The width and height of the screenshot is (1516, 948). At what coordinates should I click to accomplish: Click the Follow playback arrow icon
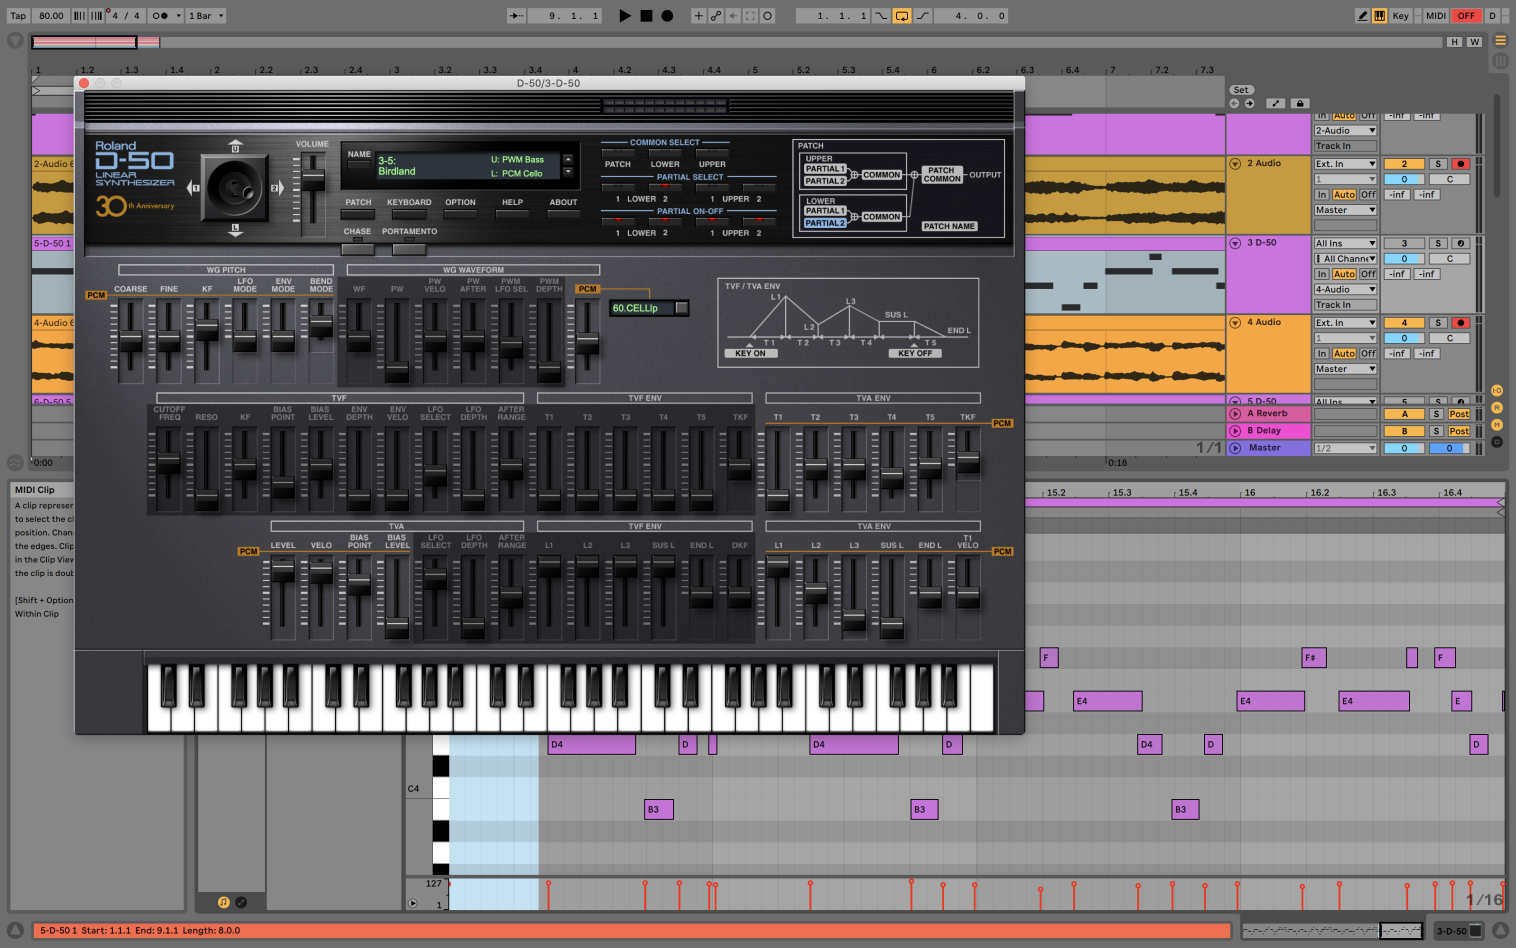516,16
